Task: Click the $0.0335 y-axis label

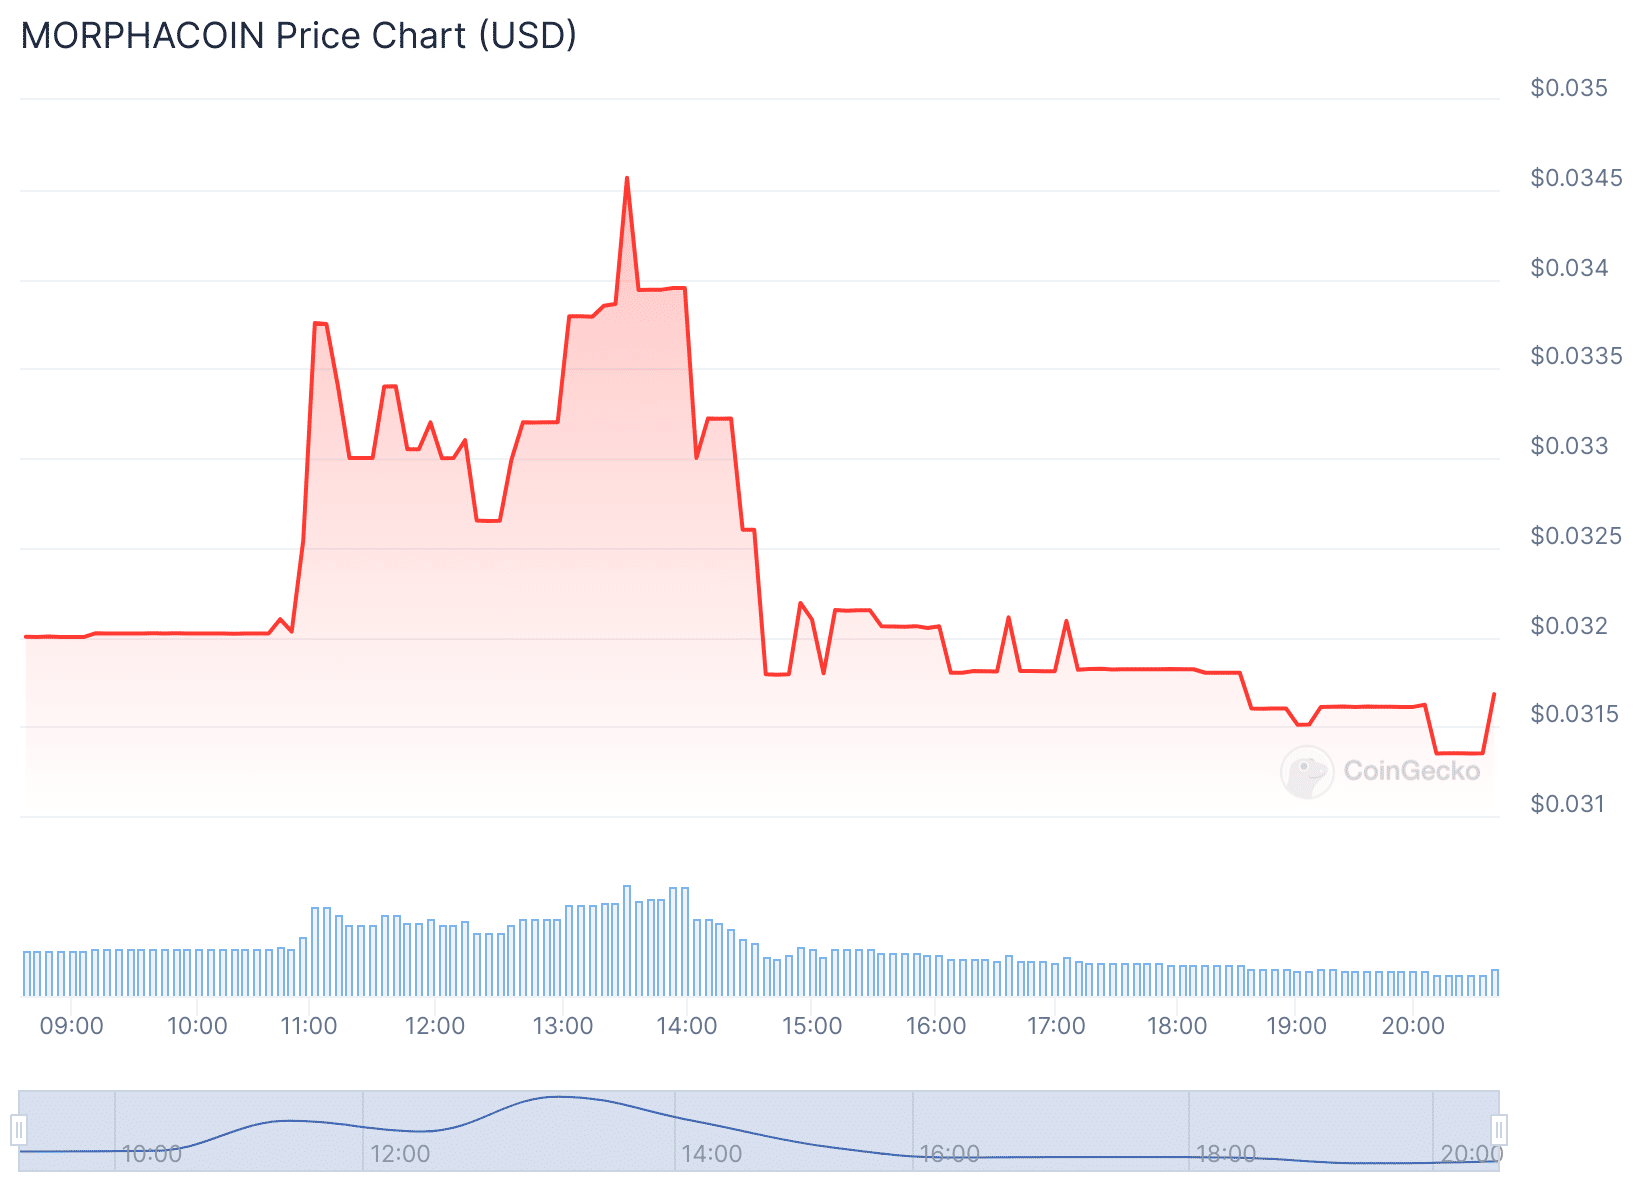Action: (1576, 356)
